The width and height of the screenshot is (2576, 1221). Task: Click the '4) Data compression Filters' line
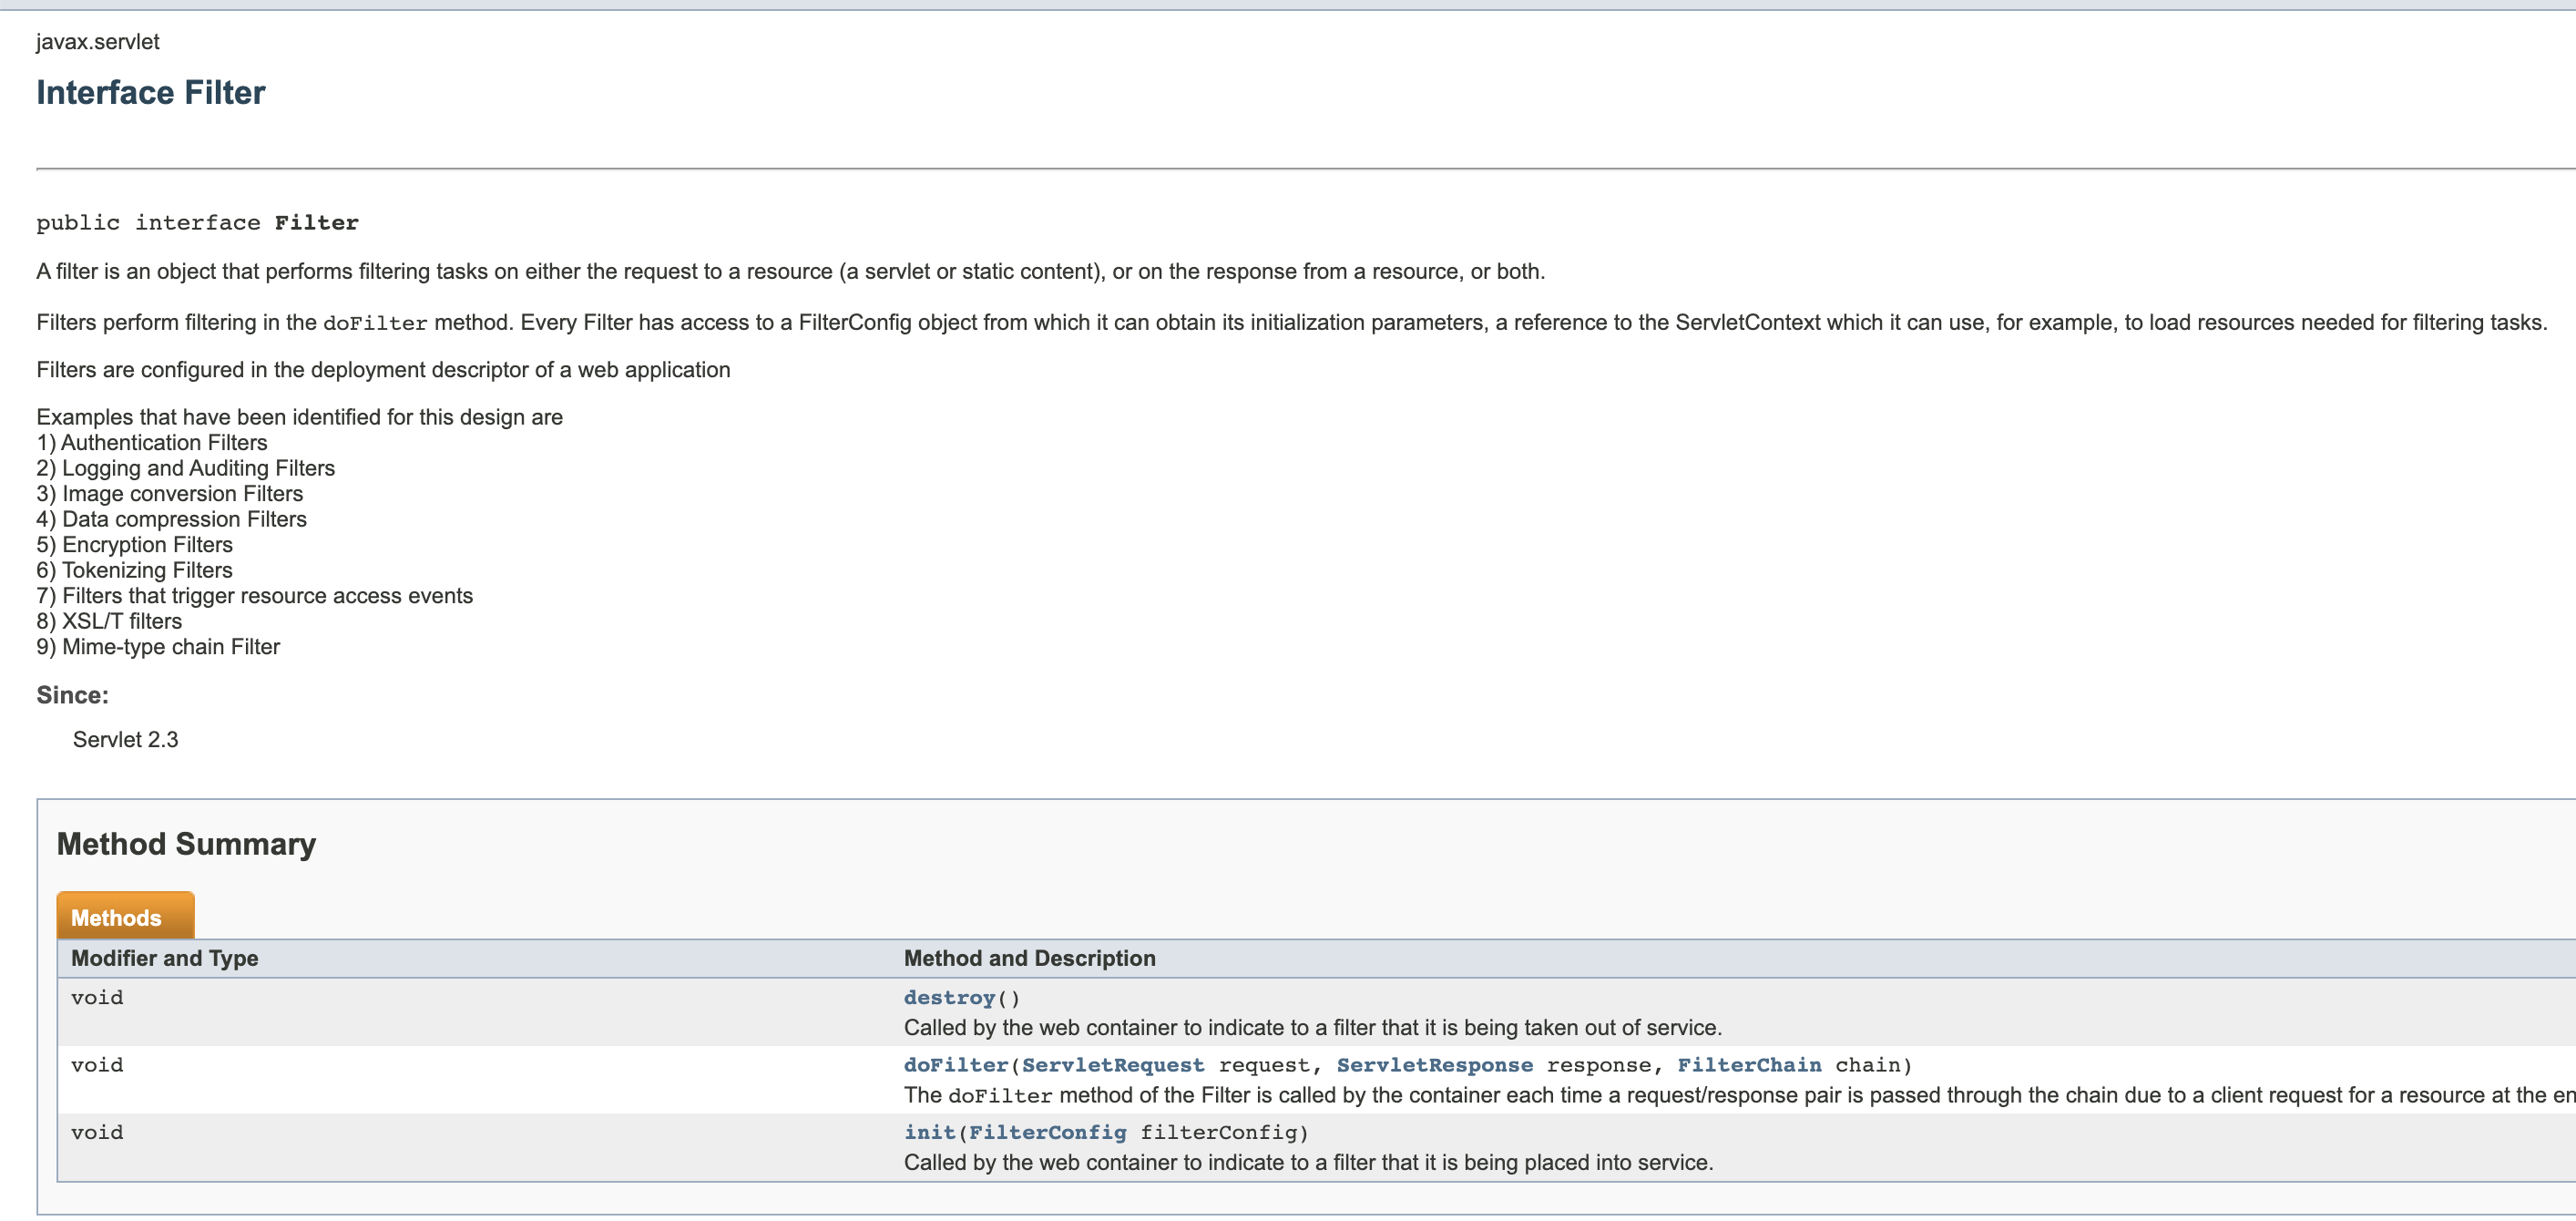pos(172,519)
